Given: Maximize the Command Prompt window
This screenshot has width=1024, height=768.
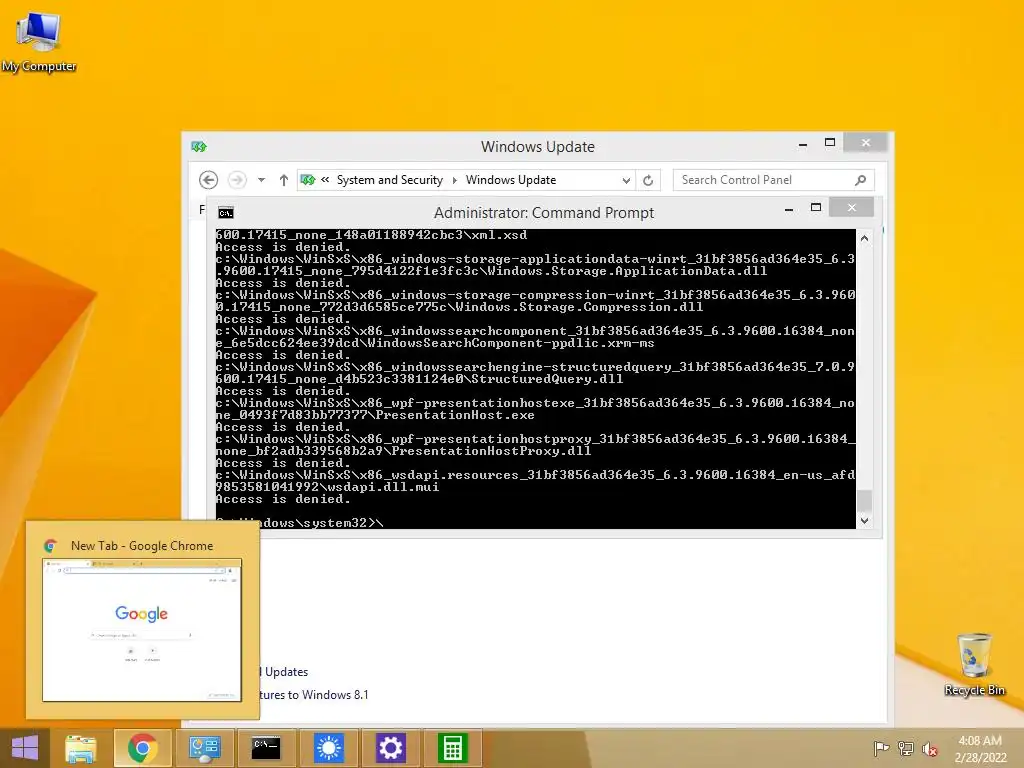Looking at the screenshot, I should coord(816,208).
